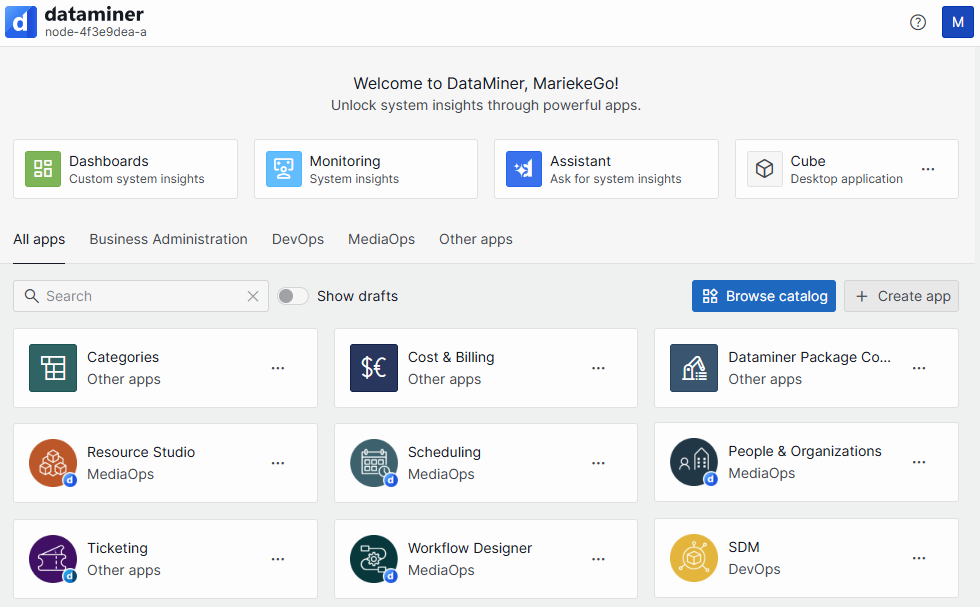Image resolution: width=980 pixels, height=607 pixels.
Task: Open Resource Studio more options menu
Action: tap(278, 463)
